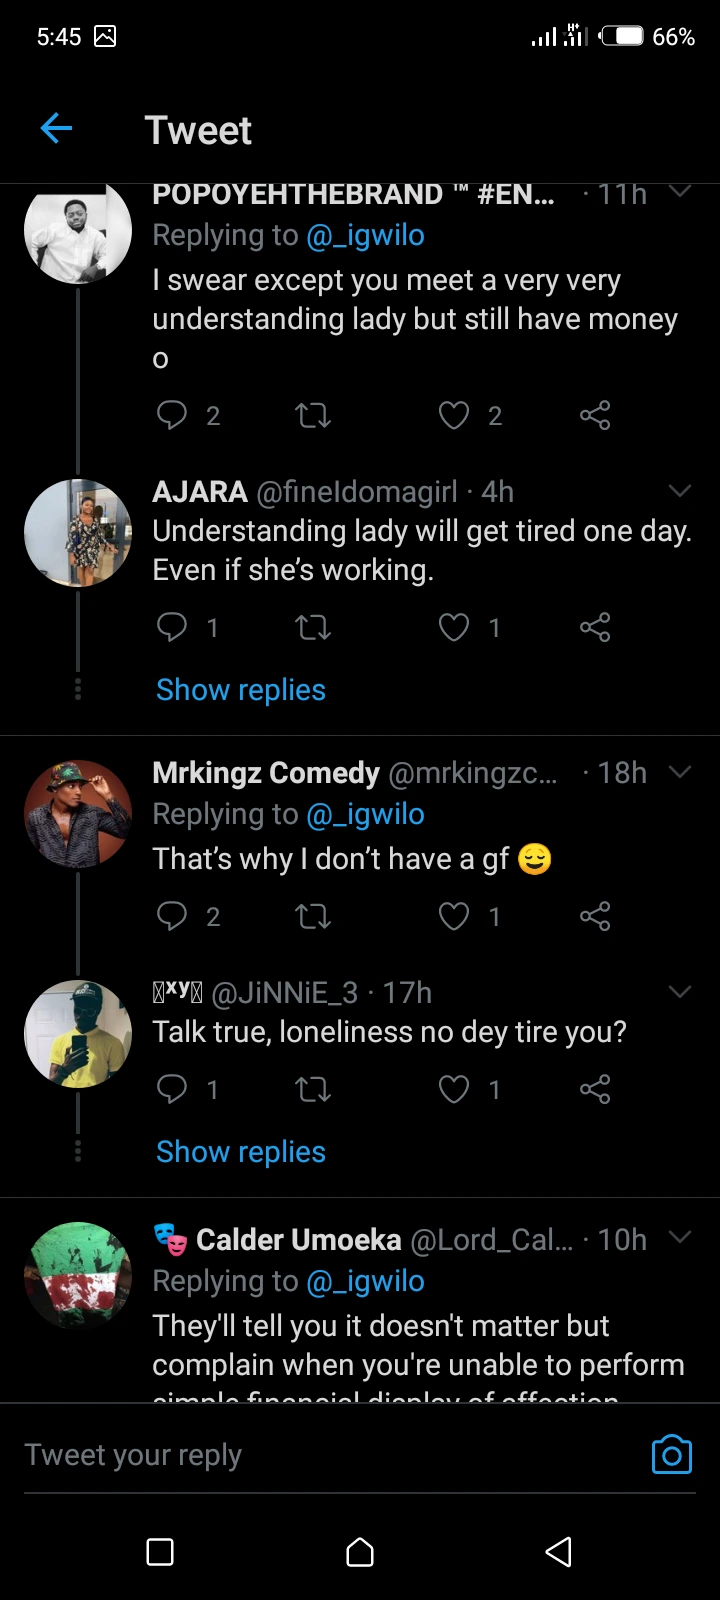Viewport: 720px width, 1600px height.
Task: Open dropdown arrow on Mrkingz Comedy tweet
Action: [x=680, y=772]
